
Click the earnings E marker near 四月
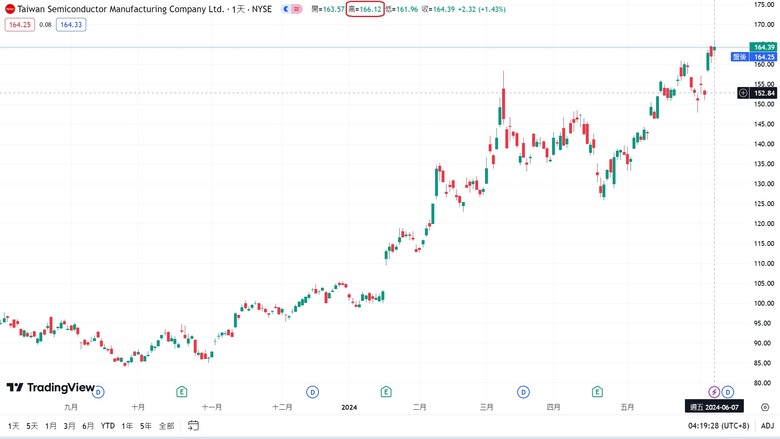tap(597, 392)
